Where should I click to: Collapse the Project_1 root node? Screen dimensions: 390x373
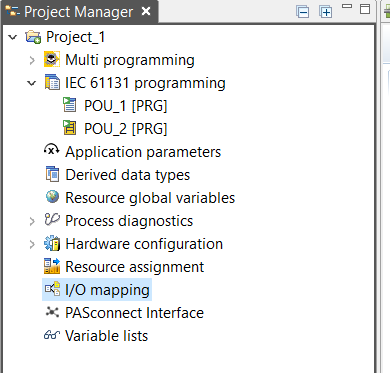coord(13,37)
